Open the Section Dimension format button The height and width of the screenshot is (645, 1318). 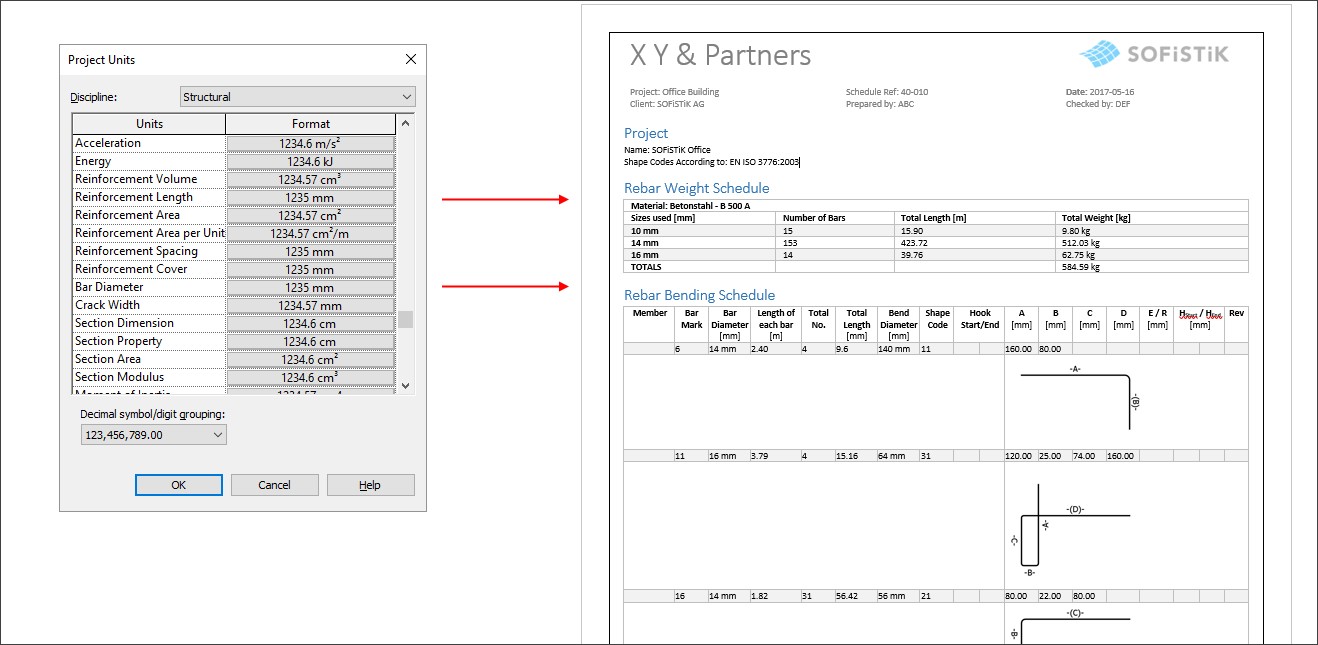tap(311, 323)
